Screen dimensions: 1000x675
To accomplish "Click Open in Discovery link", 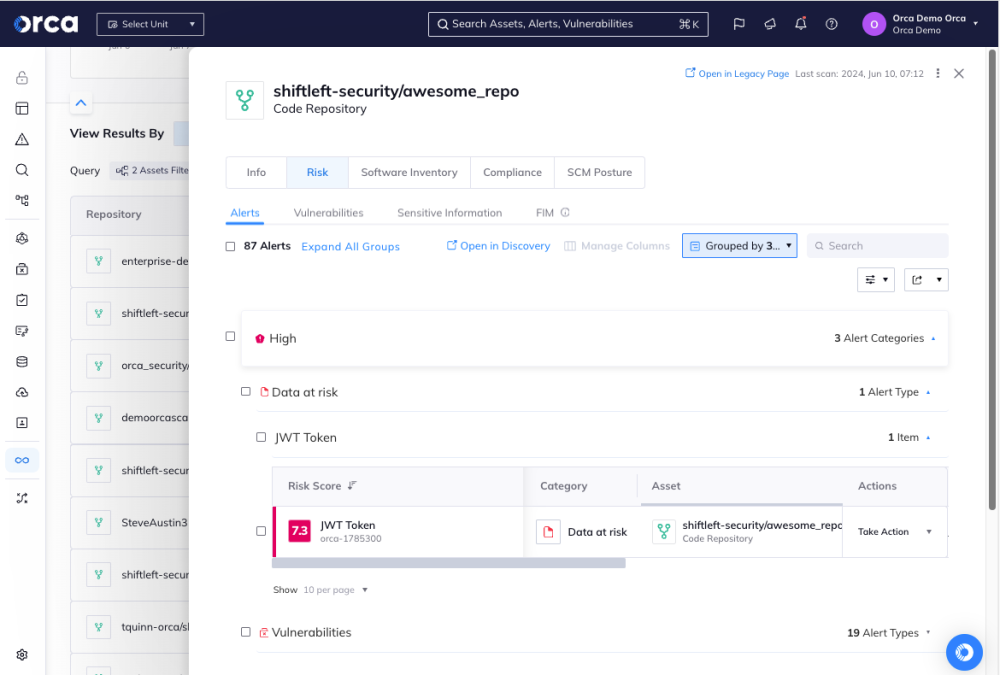I will 498,246.
